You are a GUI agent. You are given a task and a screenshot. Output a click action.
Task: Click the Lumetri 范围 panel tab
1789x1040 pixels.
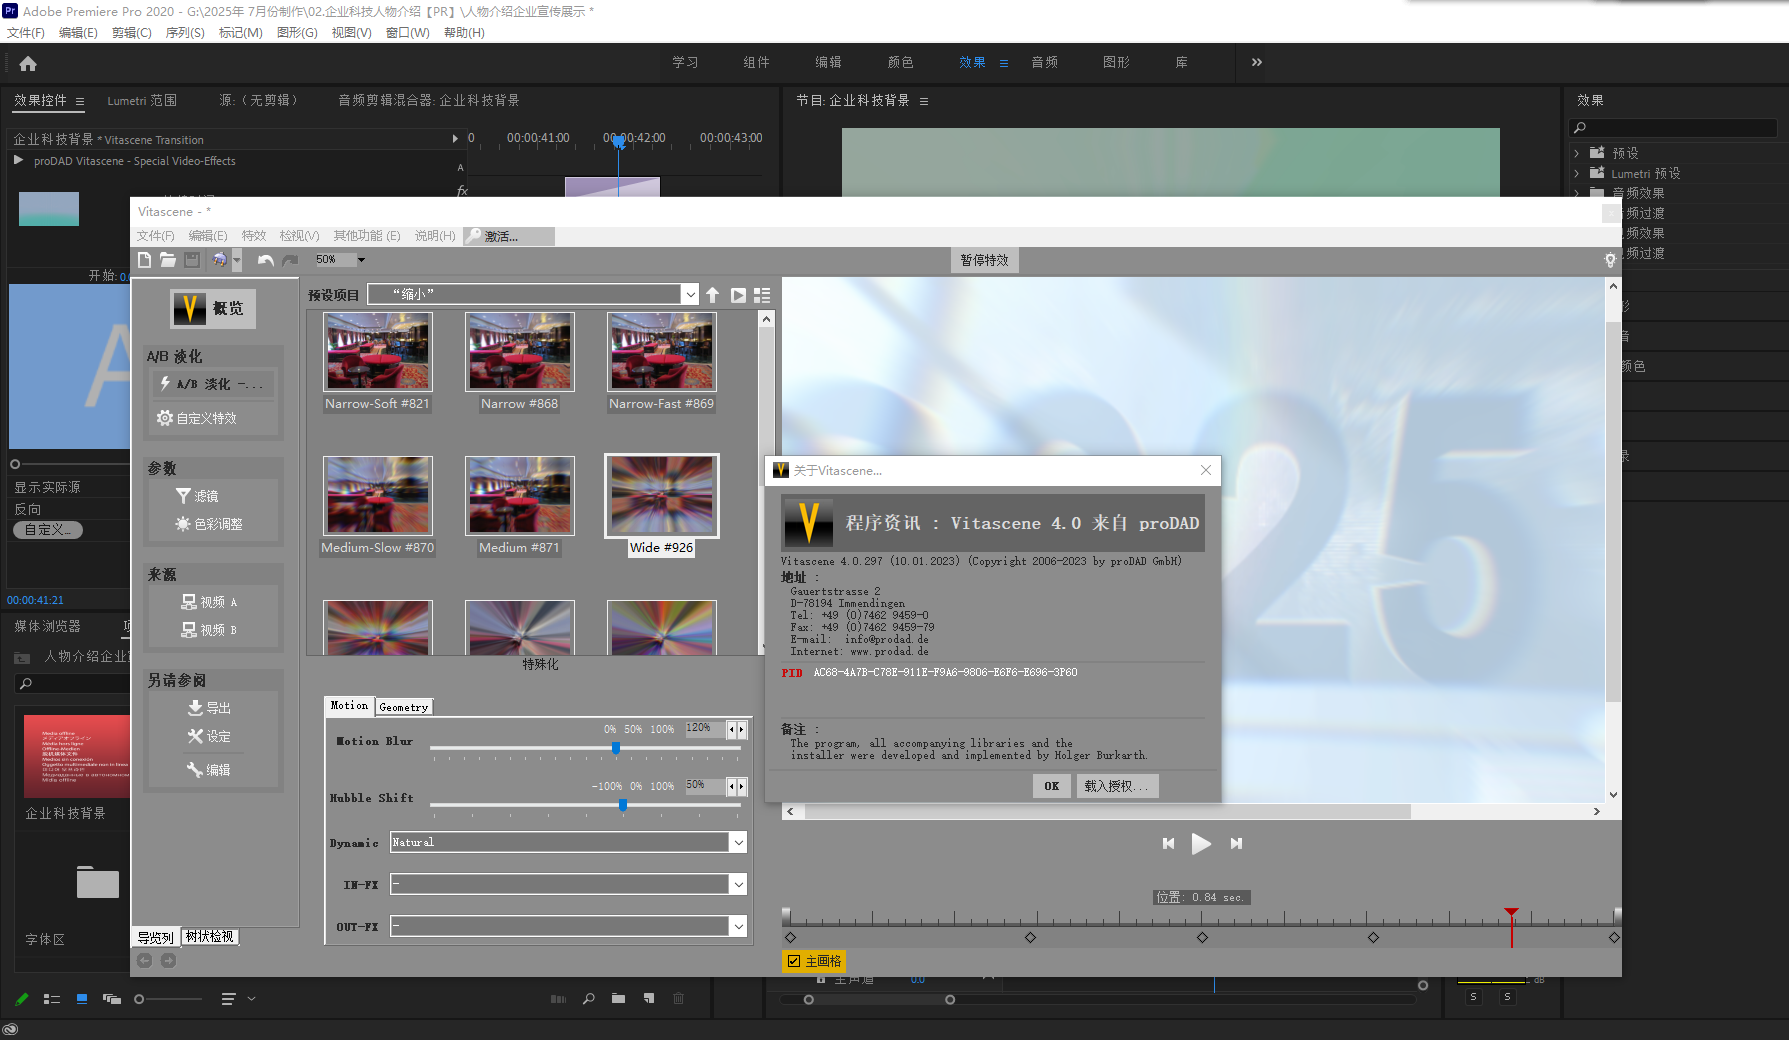[142, 100]
